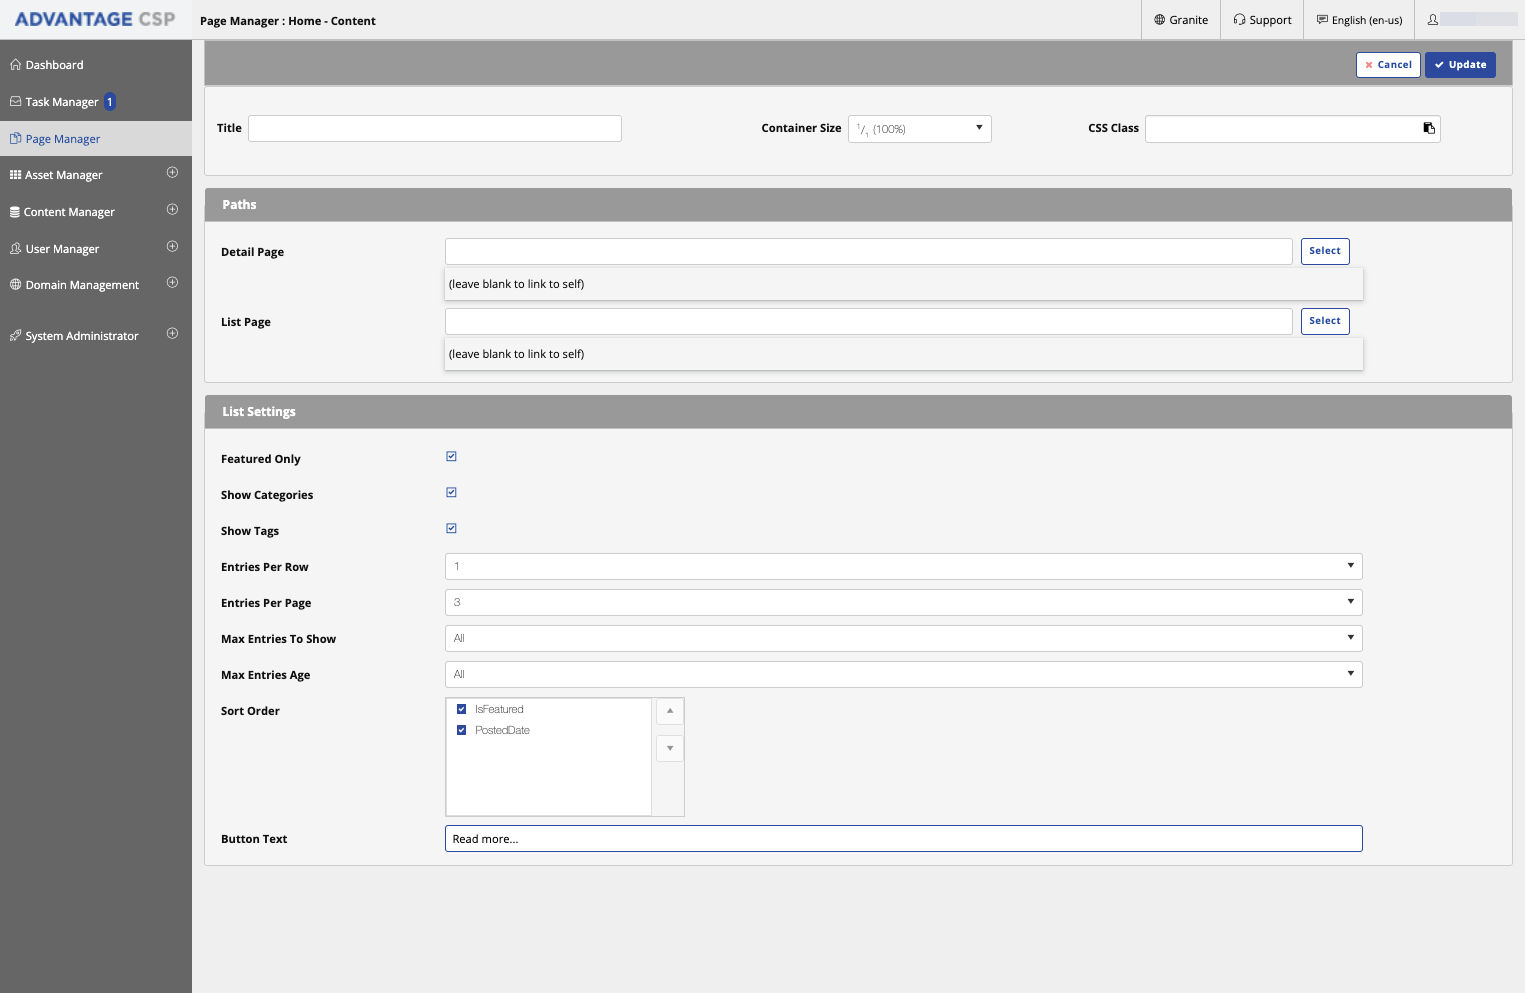The height and width of the screenshot is (993, 1525).
Task: Click the Title input field
Action: (435, 128)
